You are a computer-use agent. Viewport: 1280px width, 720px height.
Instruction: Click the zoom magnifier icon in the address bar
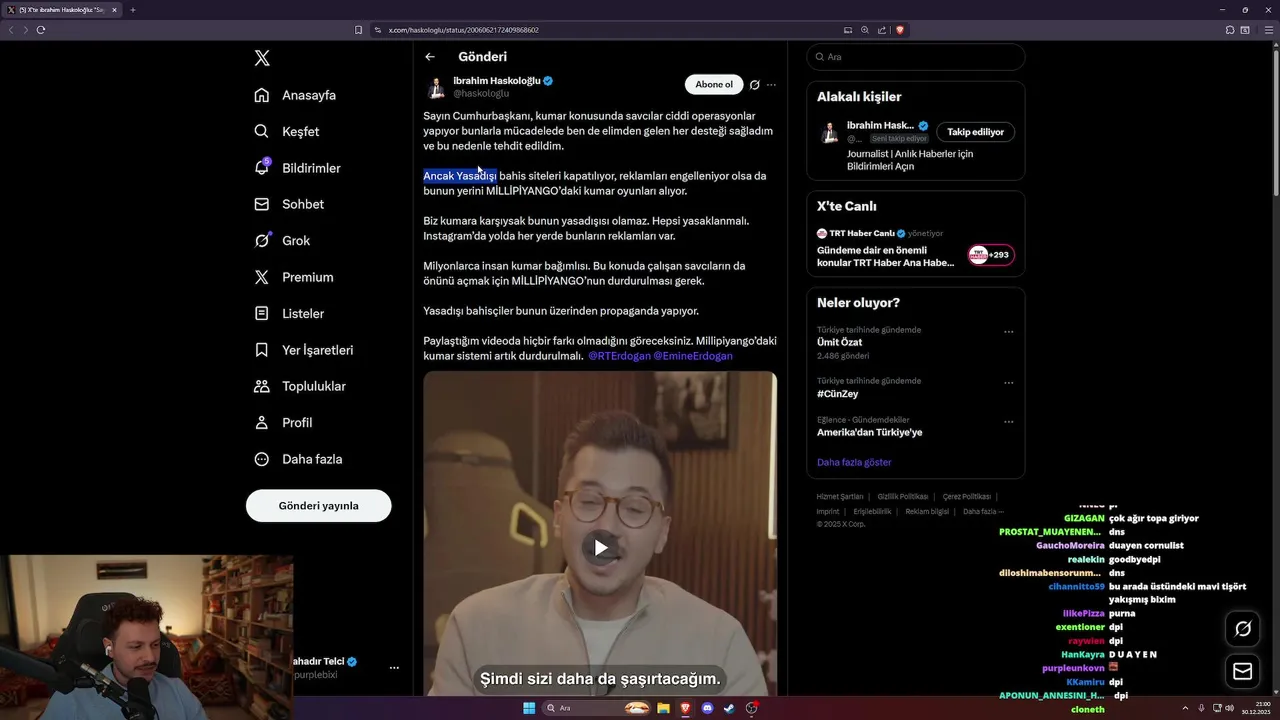click(x=865, y=30)
